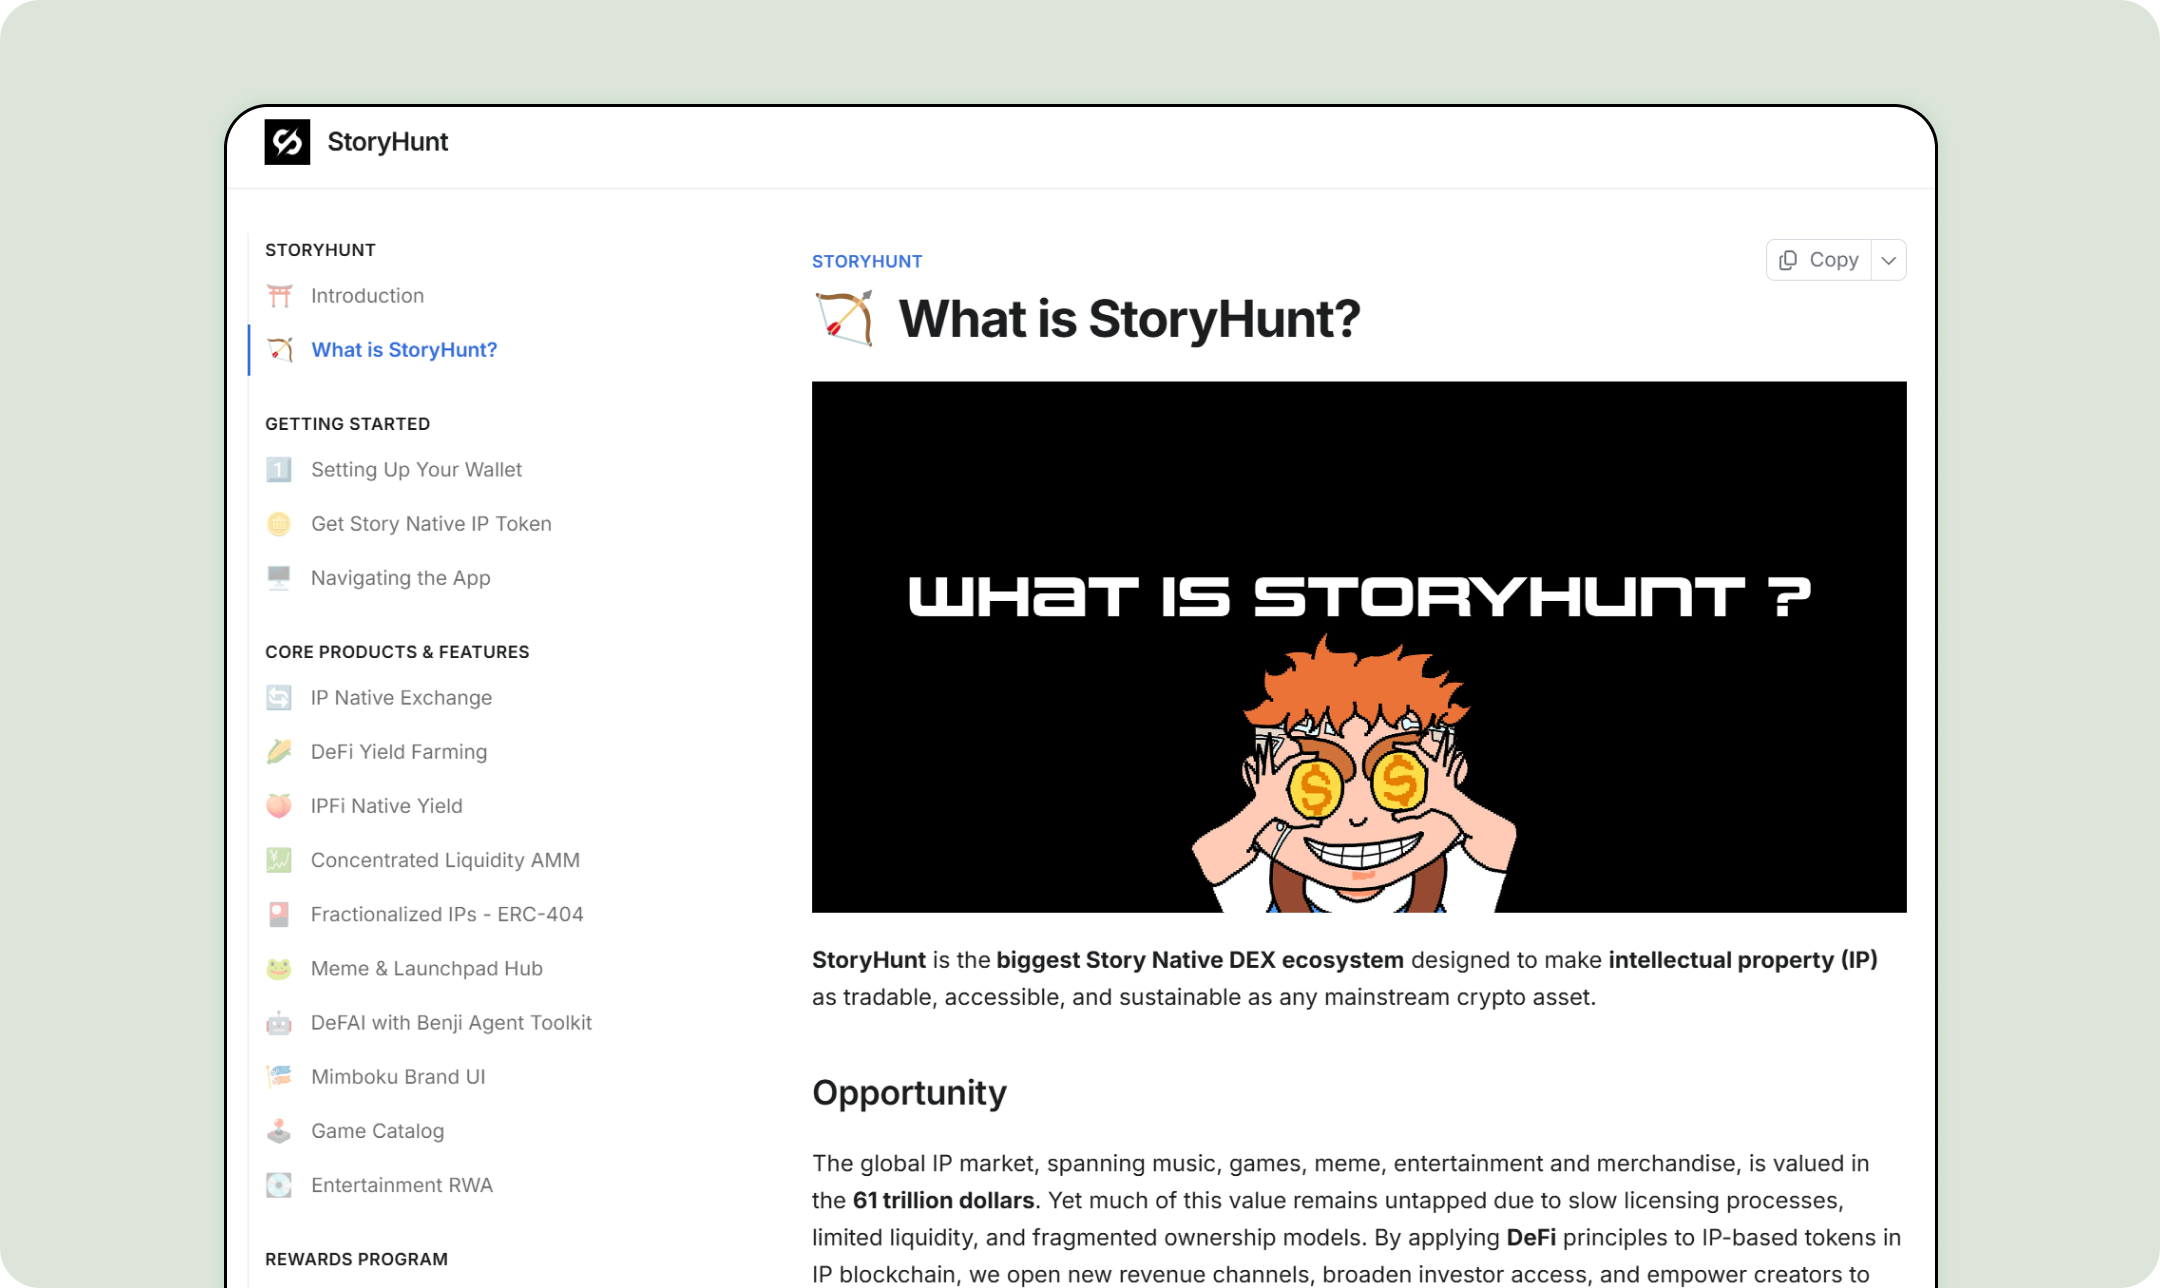Click the Opportunity section heading
2160x1288 pixels.
(x=909, y=1092)
